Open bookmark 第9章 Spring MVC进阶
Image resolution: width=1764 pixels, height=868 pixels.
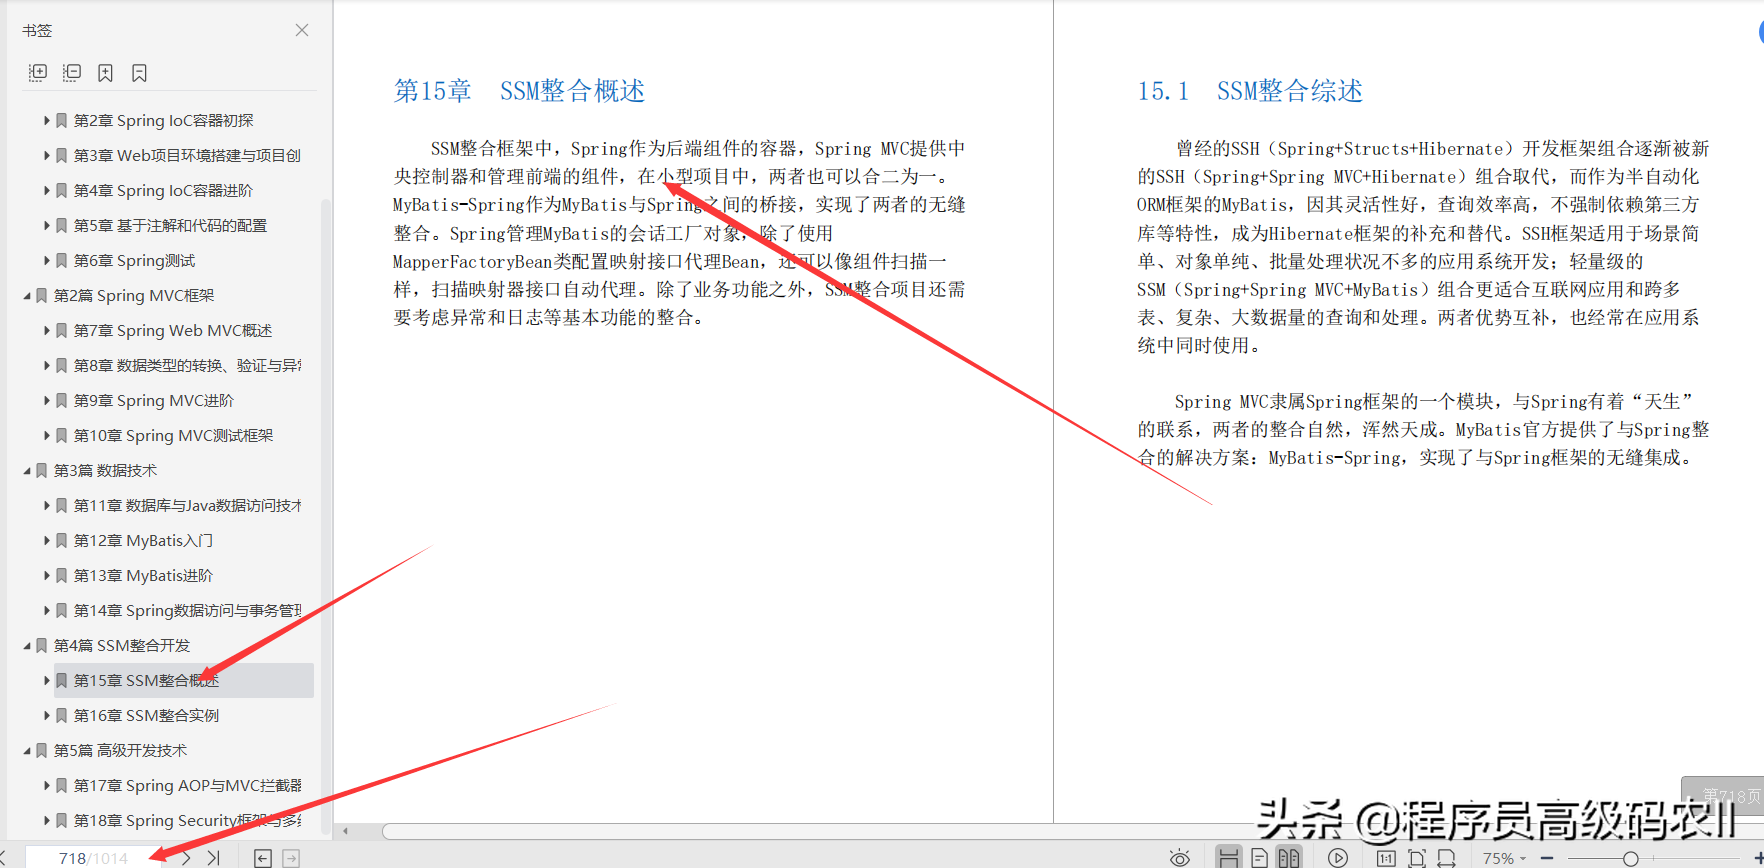click(x=153, y=400)
